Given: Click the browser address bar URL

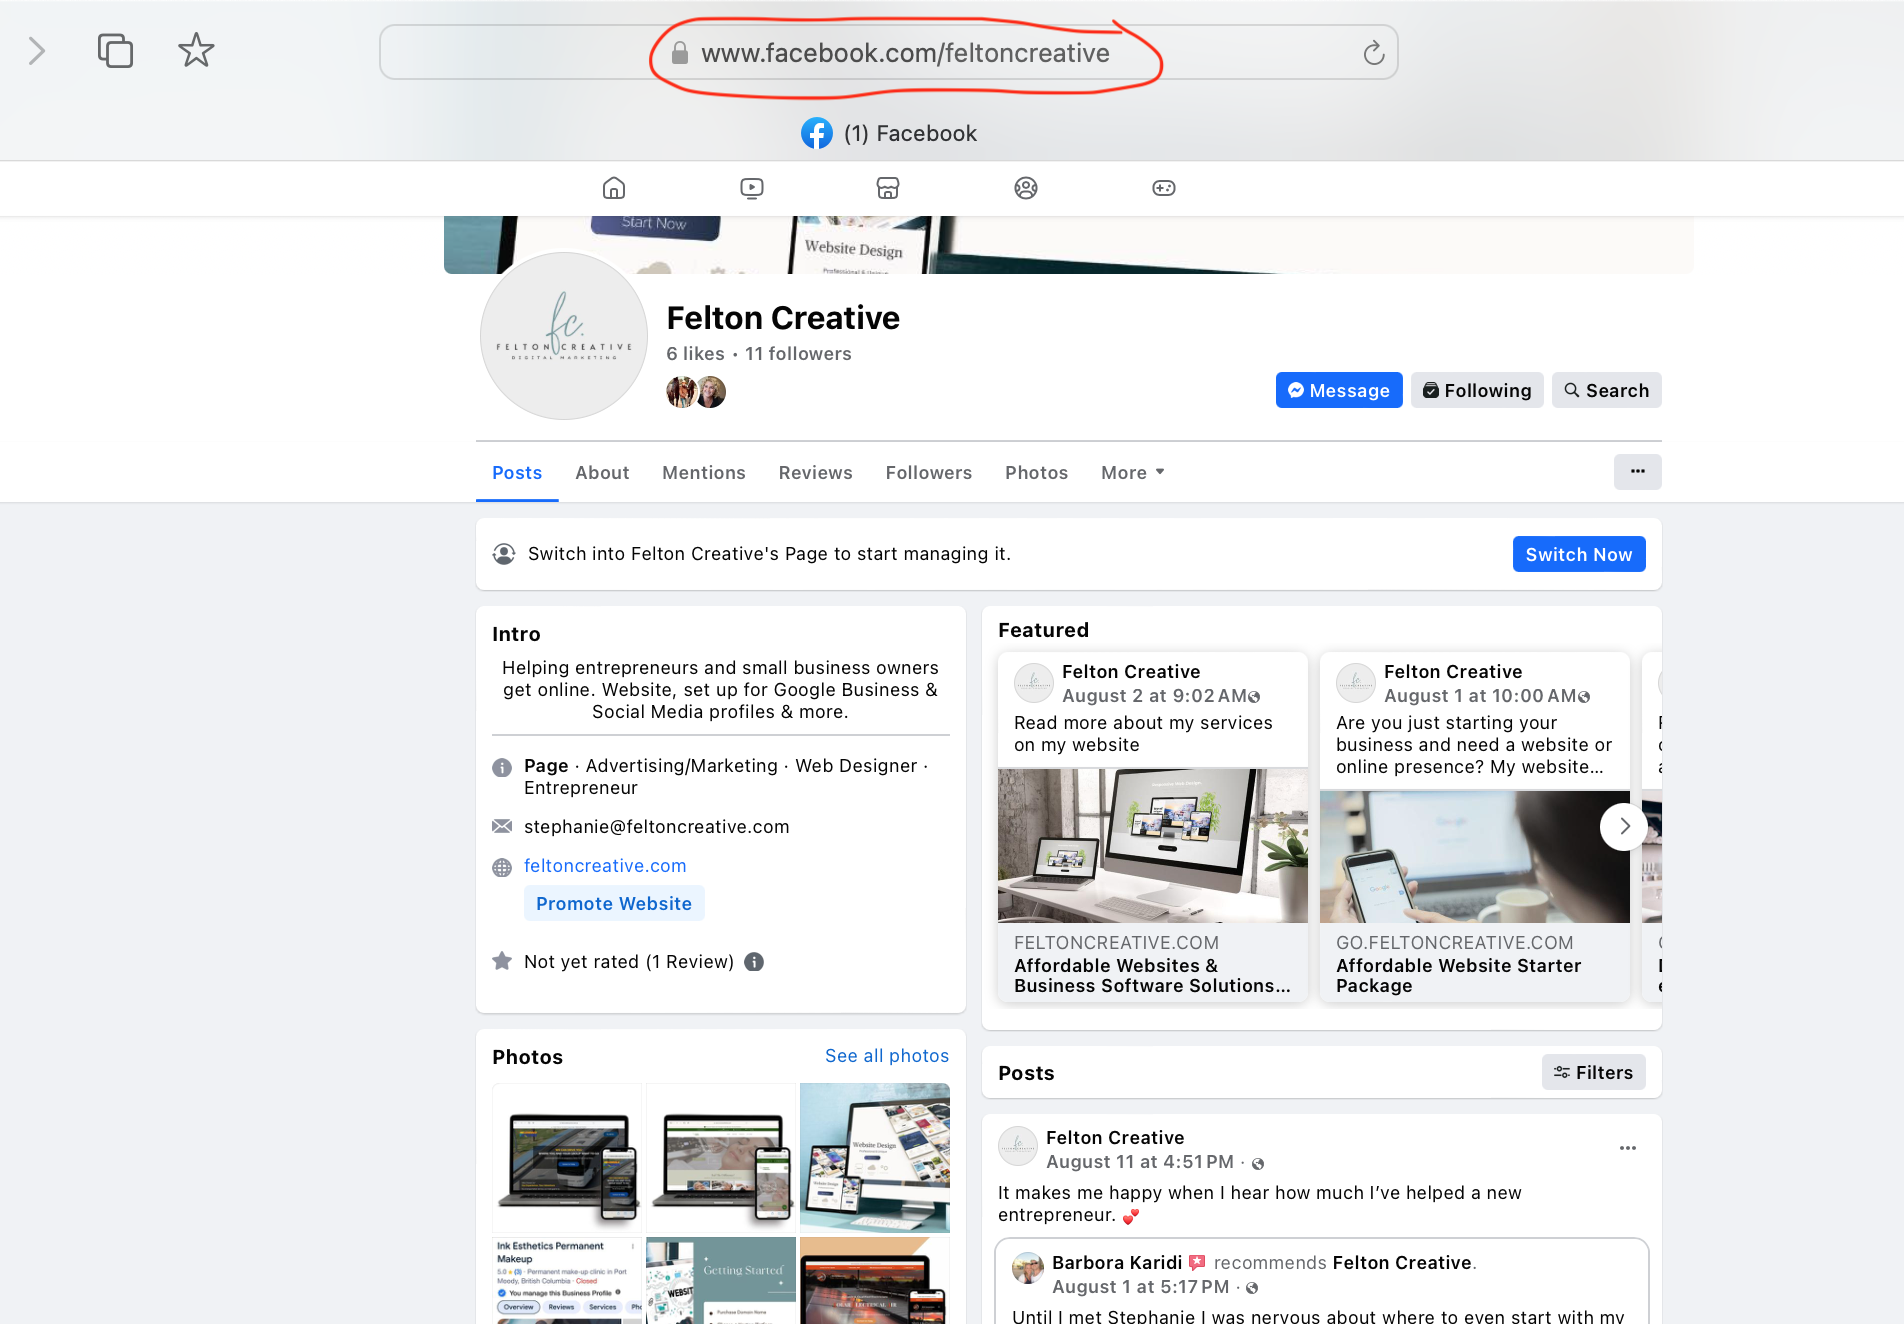Looking at the screenshot, I should pyautogui.click(x=905, y=53).
